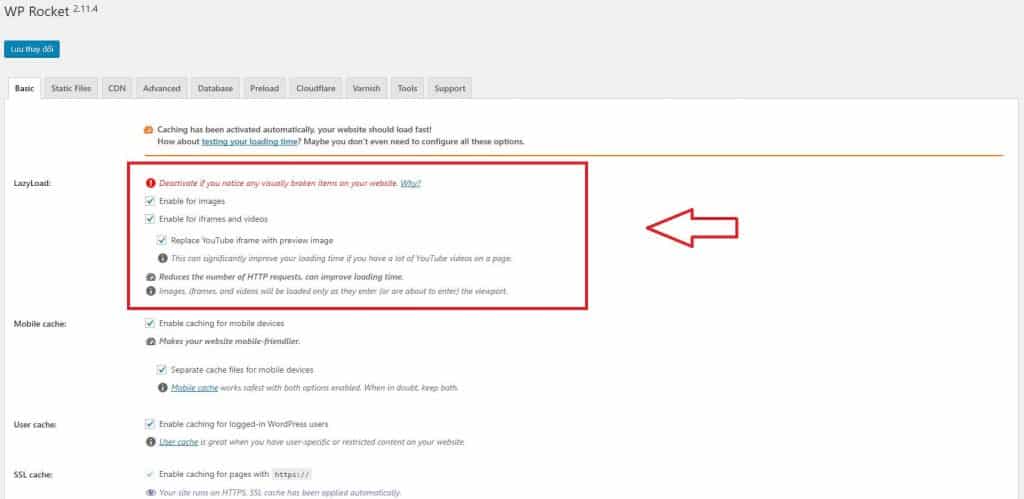Image resolution: width=1024 pixels, height=499 pixels.
Task: Open the Tools tab
Action: point(408,88)
